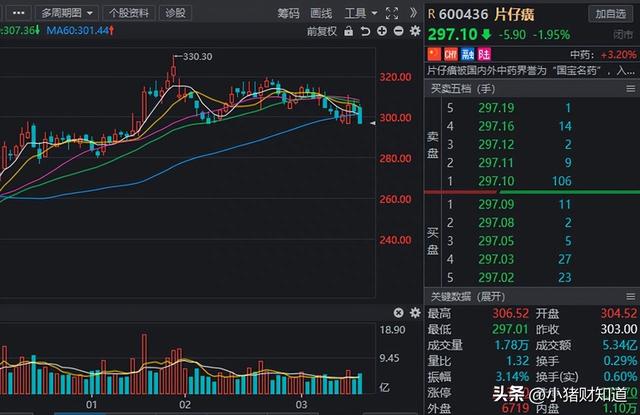Click sell level 4 price 297.16
The image size is (640, 415).
tap(496, 126)
